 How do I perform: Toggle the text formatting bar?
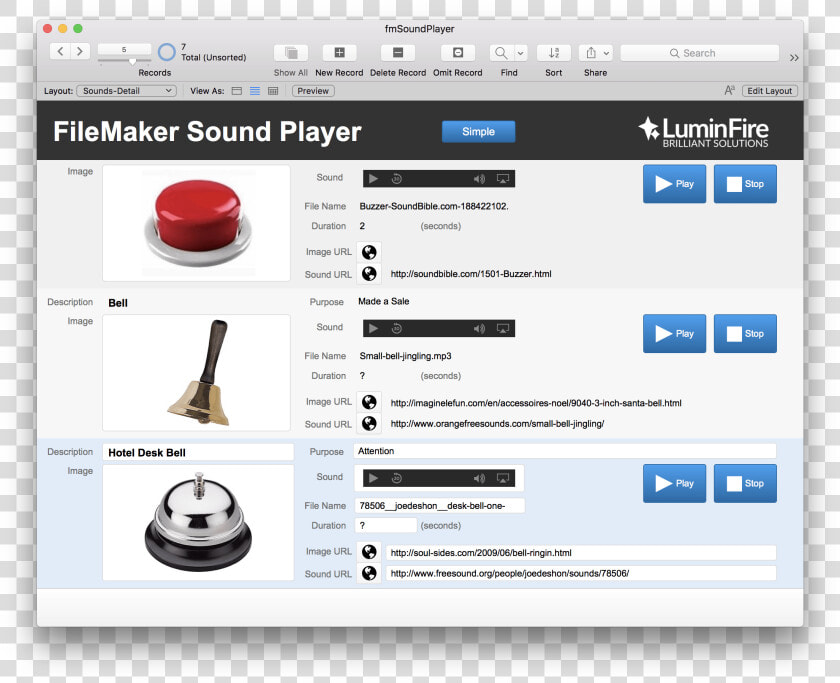coord(730,91)
